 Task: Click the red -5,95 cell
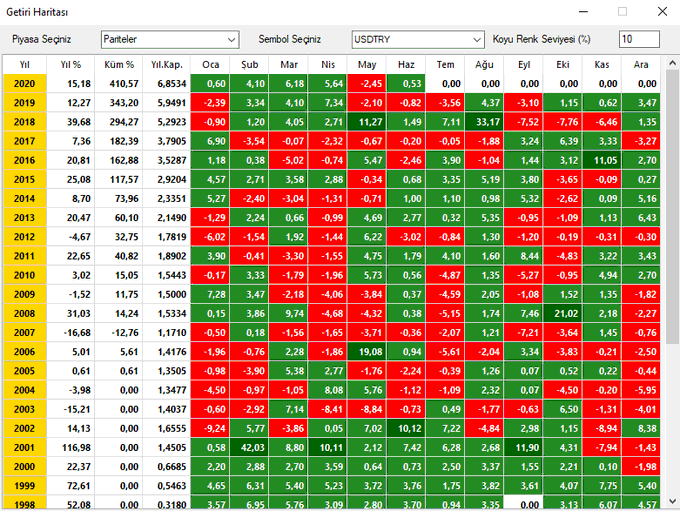pos(641,390)
